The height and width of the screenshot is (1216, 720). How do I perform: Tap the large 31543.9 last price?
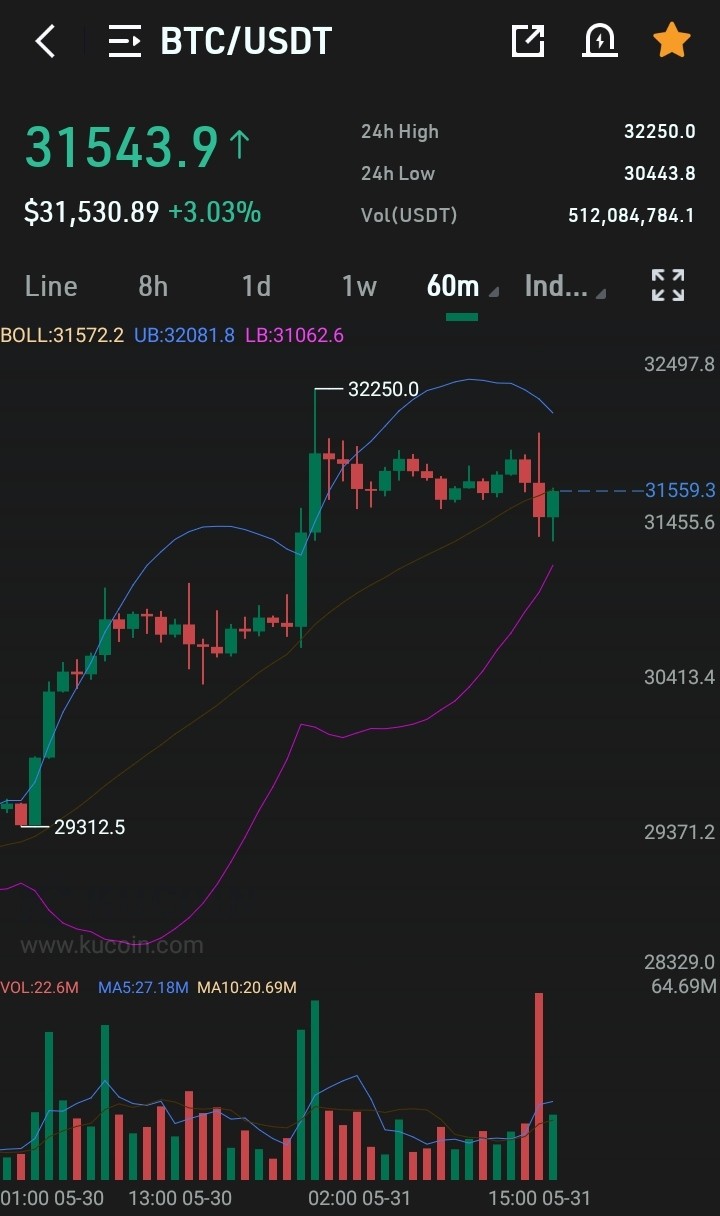tap(121, 147)
